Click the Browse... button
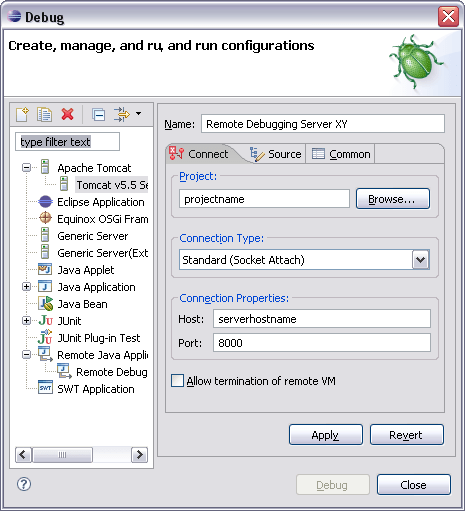Image resolution: width=465 pixels, height=511 pixels. [x=393, y=199]
